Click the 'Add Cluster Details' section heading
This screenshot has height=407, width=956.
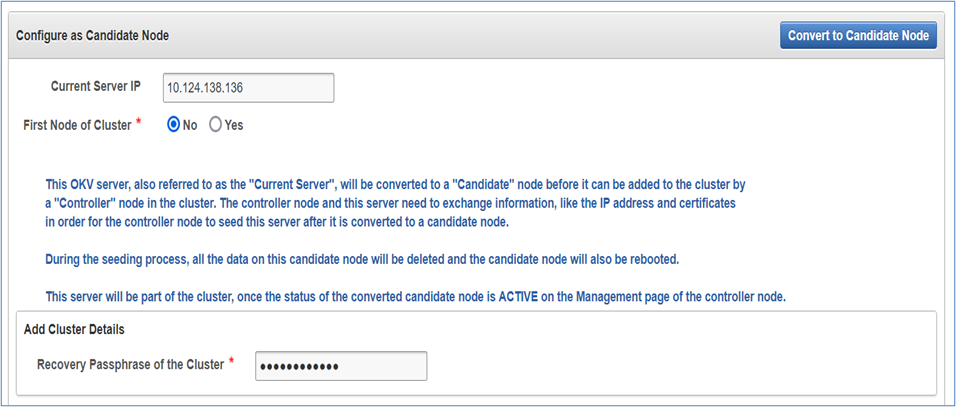73,329
